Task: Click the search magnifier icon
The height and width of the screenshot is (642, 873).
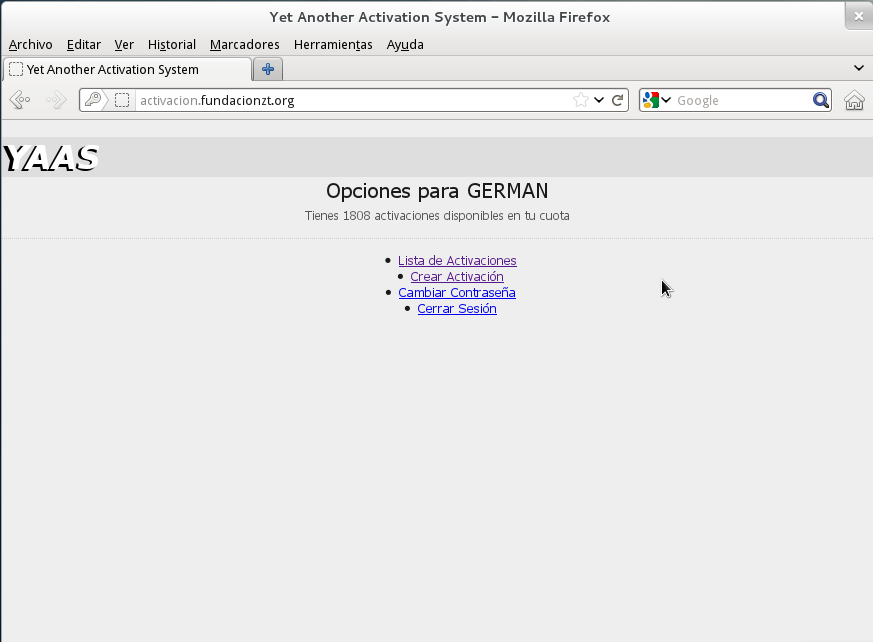Action: click(x=820, y=100)
